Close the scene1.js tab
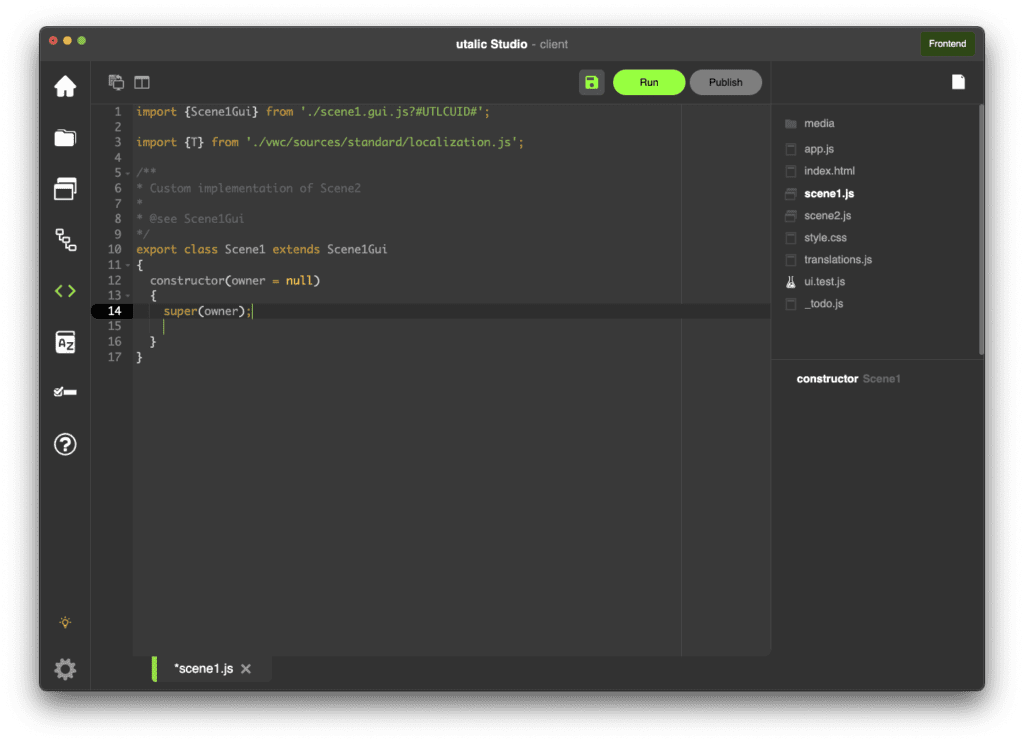Image resolution: width=1024 pixels, height=743 pixels. [x=246, y=669]
